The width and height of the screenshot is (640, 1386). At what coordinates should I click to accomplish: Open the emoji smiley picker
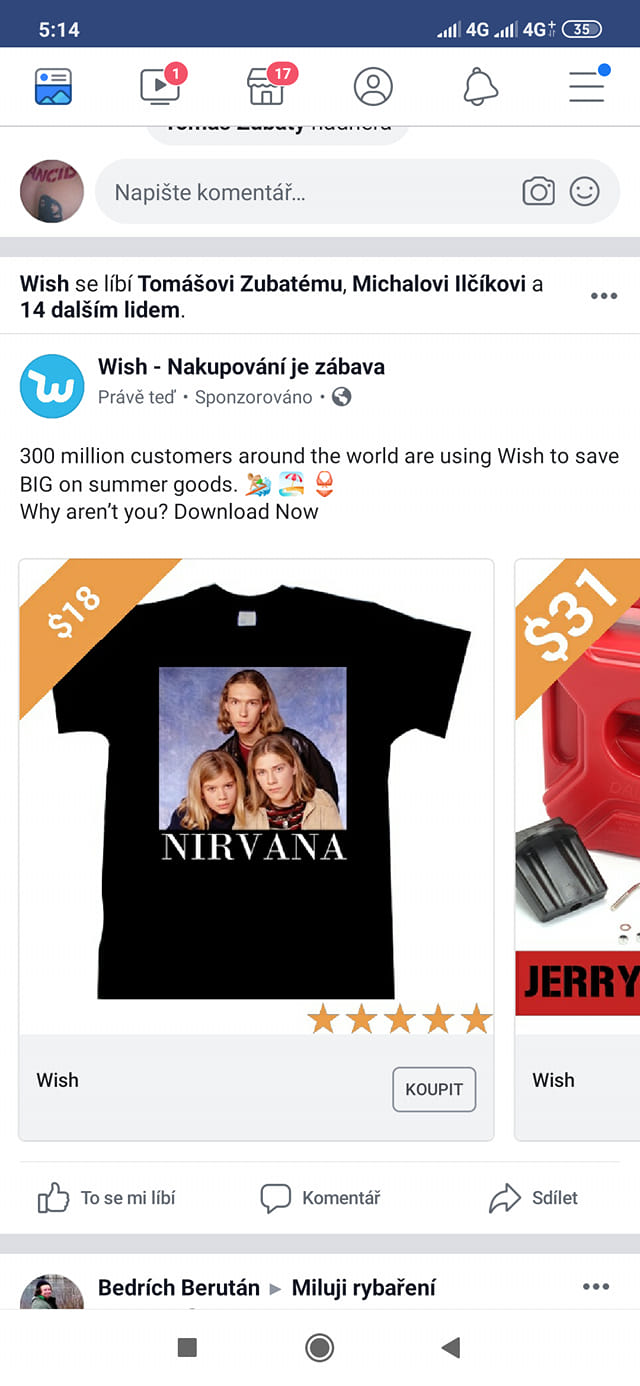click(x=585, y=191)
